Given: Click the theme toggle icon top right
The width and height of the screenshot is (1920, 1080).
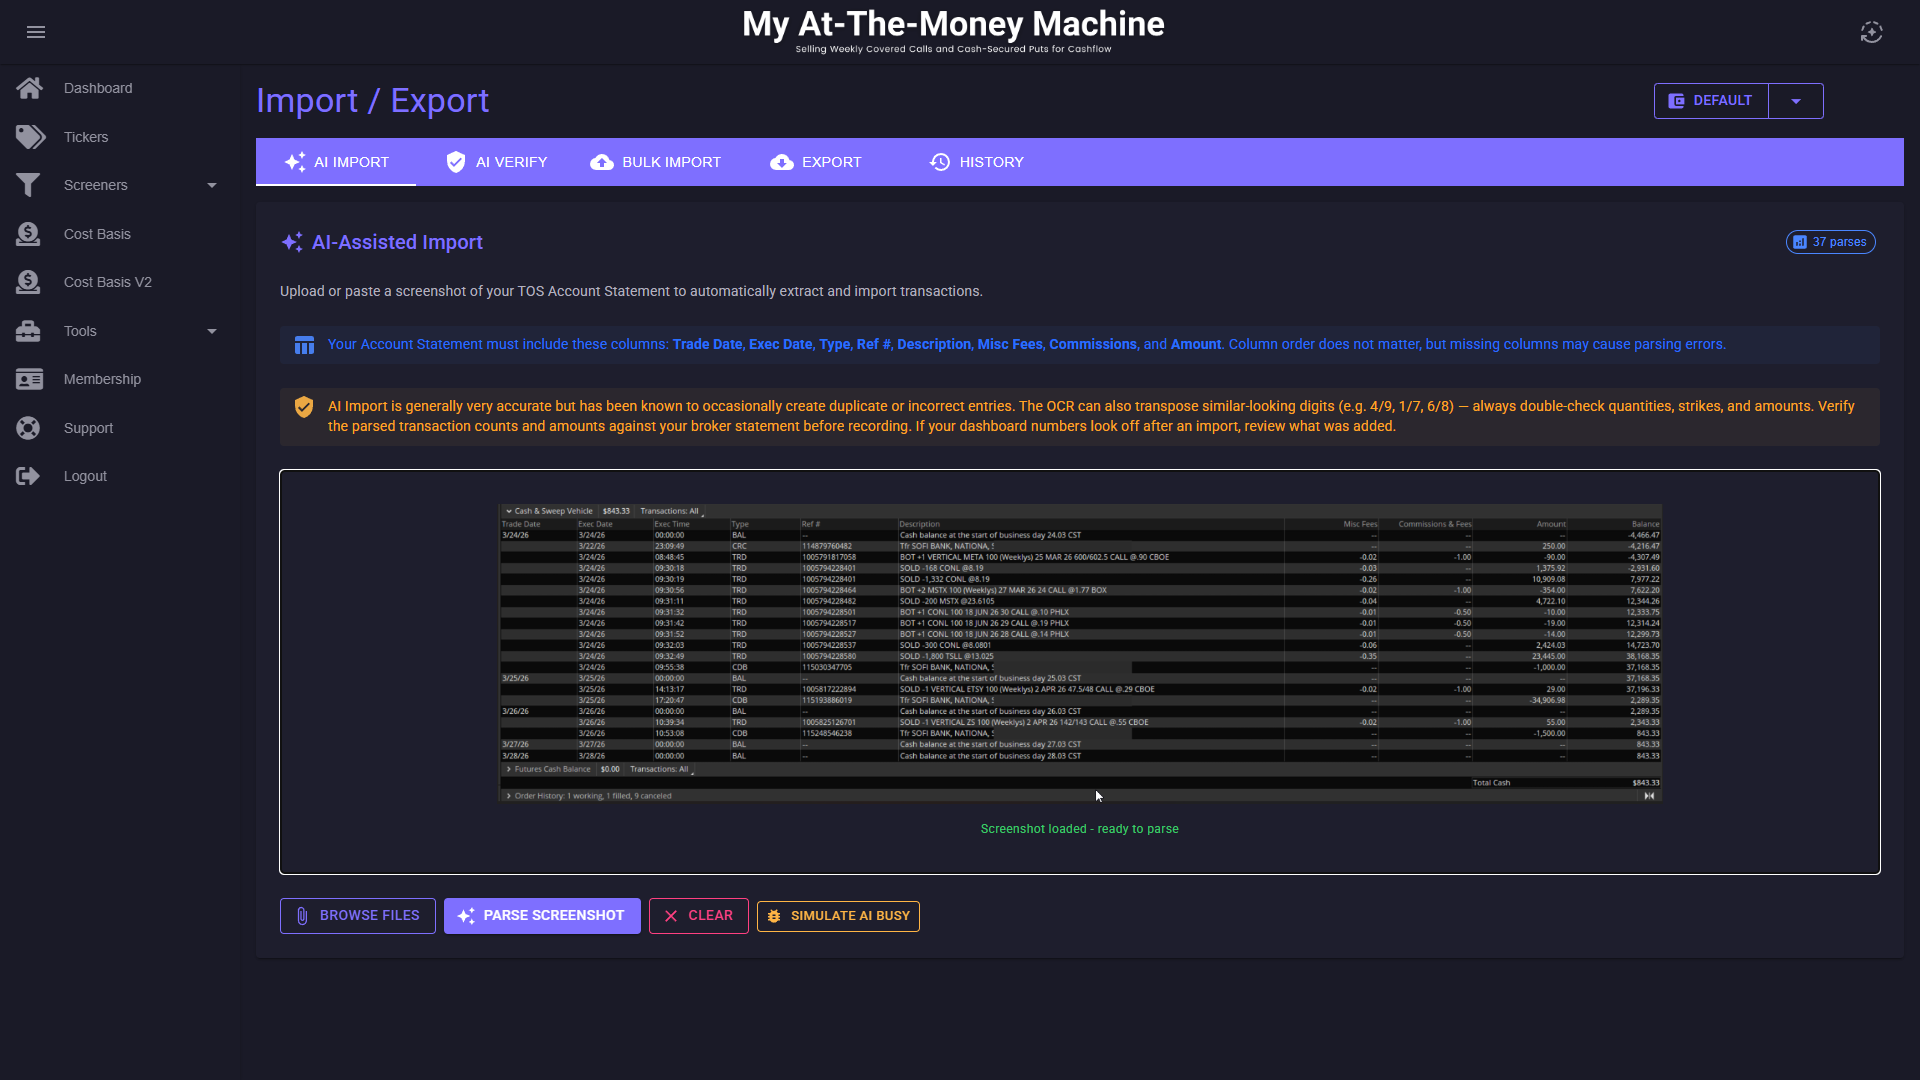Looking at the screenshot, I should click(1871, 32).
